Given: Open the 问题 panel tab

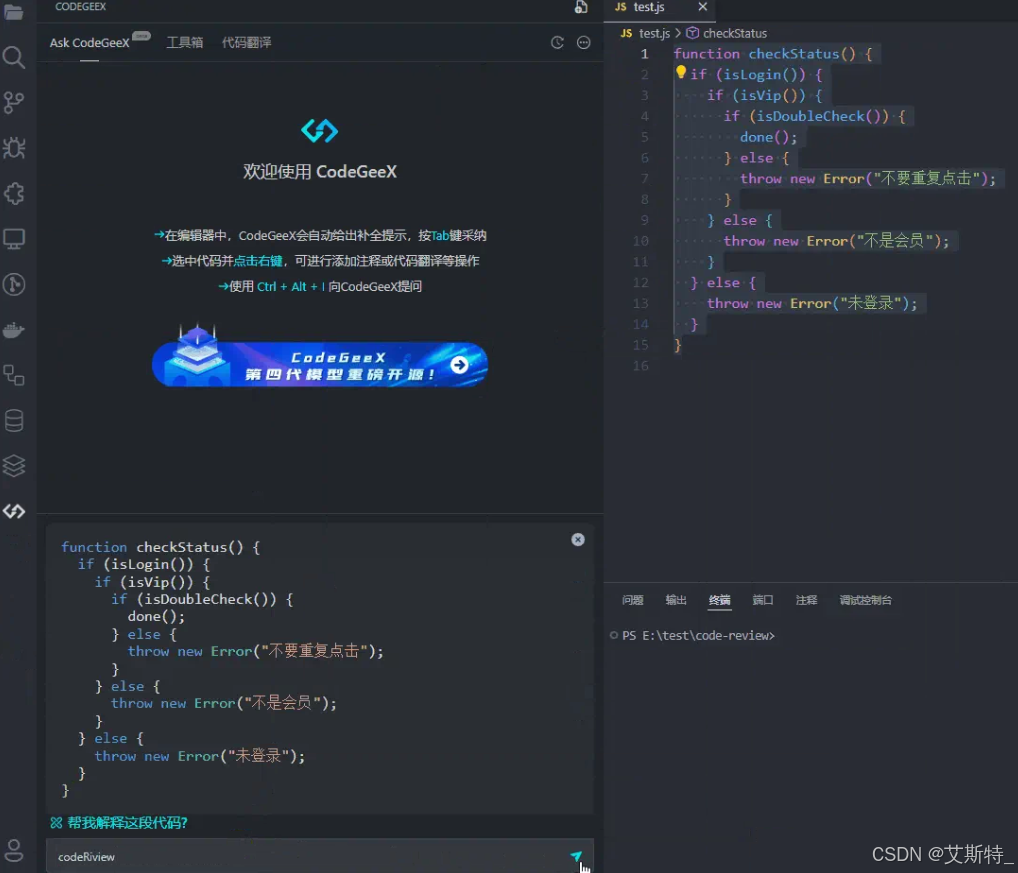Looking at the screenshot, I should click(632, 600).
